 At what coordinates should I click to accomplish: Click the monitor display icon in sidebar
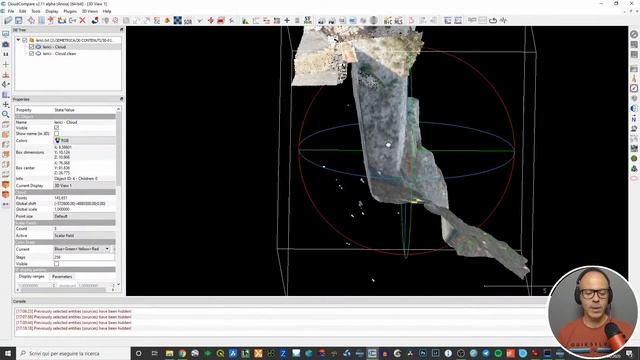pyautogui.click(x=6, y=34)
